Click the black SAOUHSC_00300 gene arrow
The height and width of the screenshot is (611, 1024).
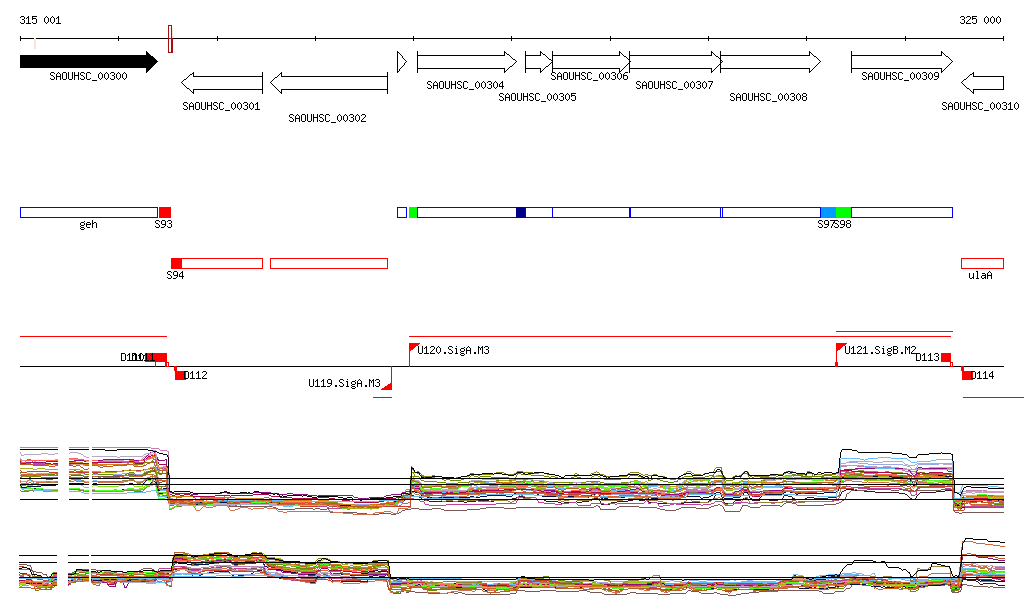click(x=89, y=62)
